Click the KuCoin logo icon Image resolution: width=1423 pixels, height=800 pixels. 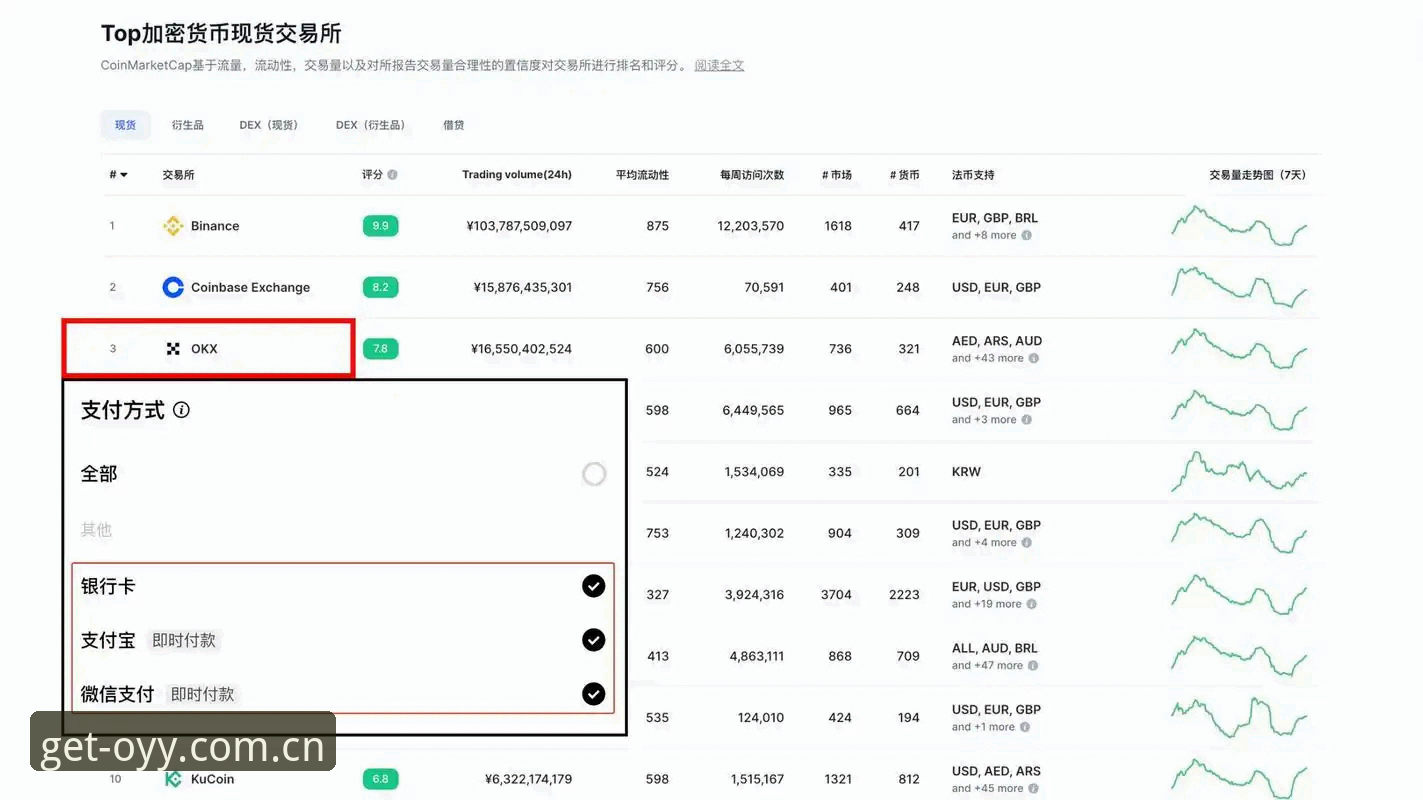(x=173, y=779)
